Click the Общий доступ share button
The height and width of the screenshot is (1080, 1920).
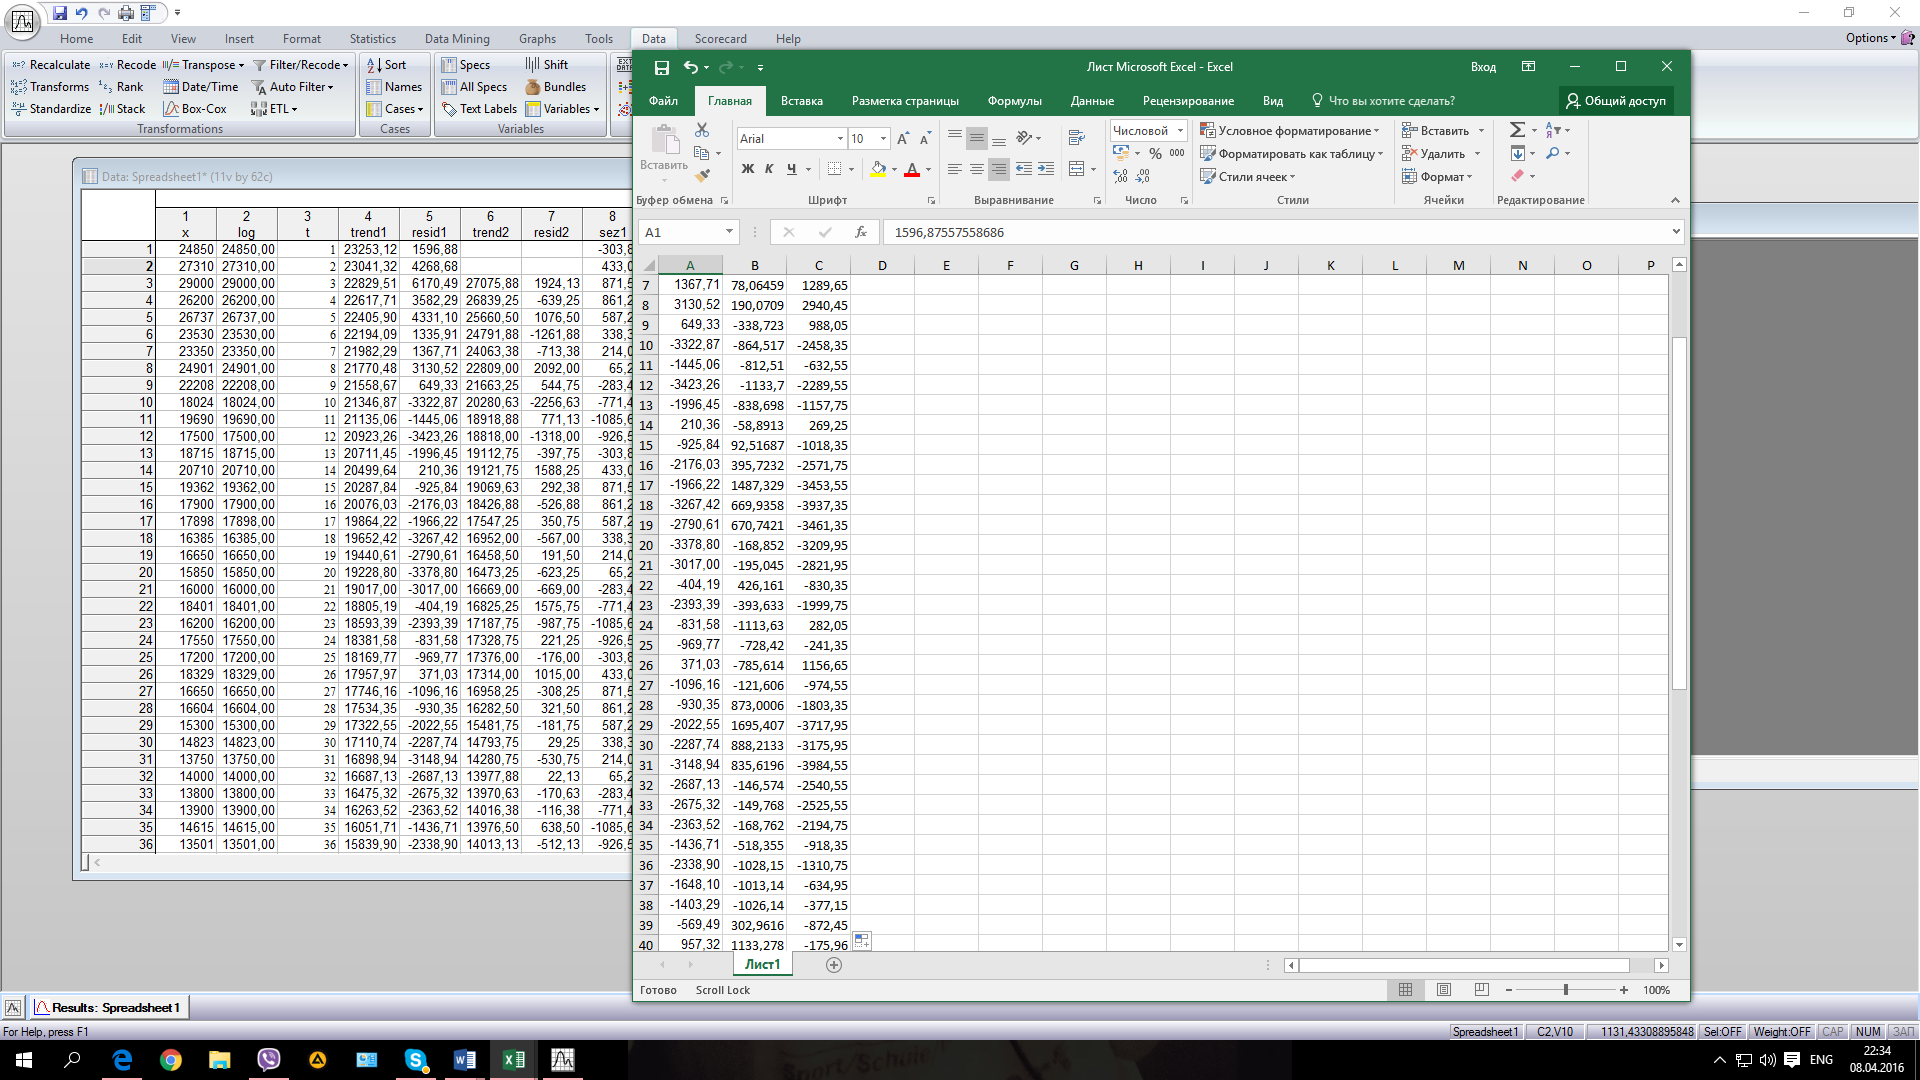tap(1615, 101)
